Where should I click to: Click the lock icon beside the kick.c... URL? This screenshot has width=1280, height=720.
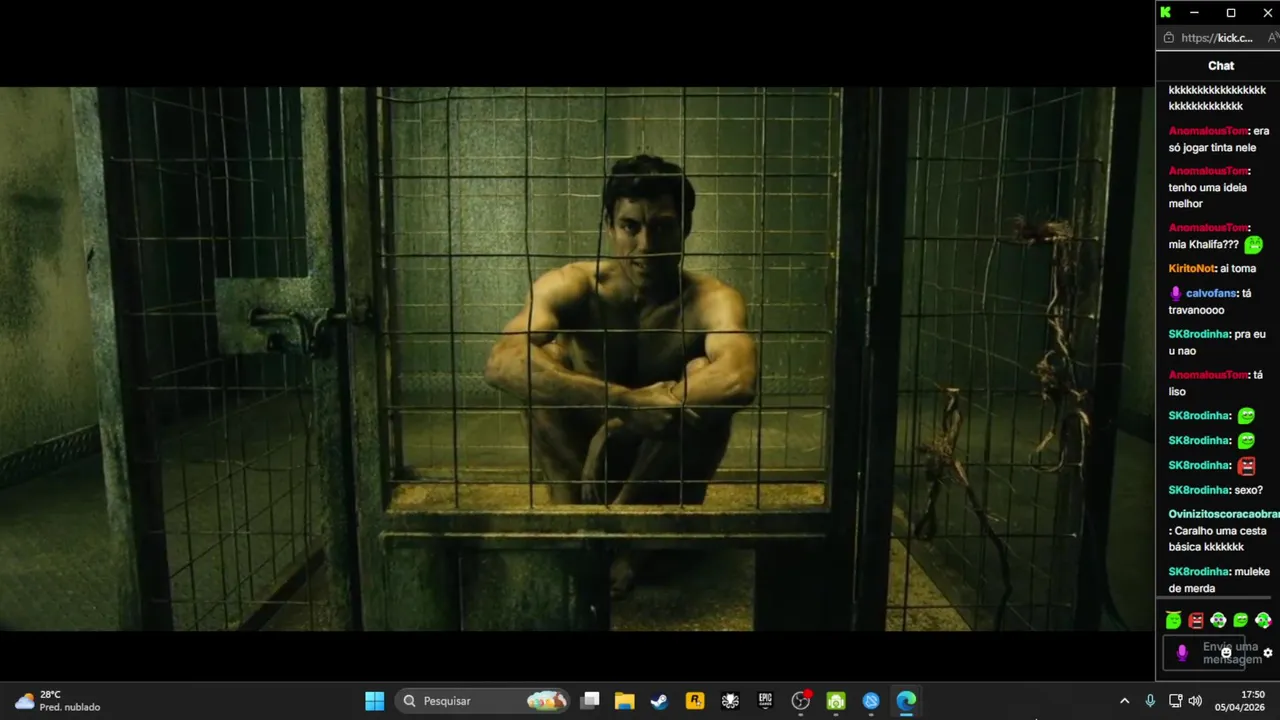tap(1169, 38)
